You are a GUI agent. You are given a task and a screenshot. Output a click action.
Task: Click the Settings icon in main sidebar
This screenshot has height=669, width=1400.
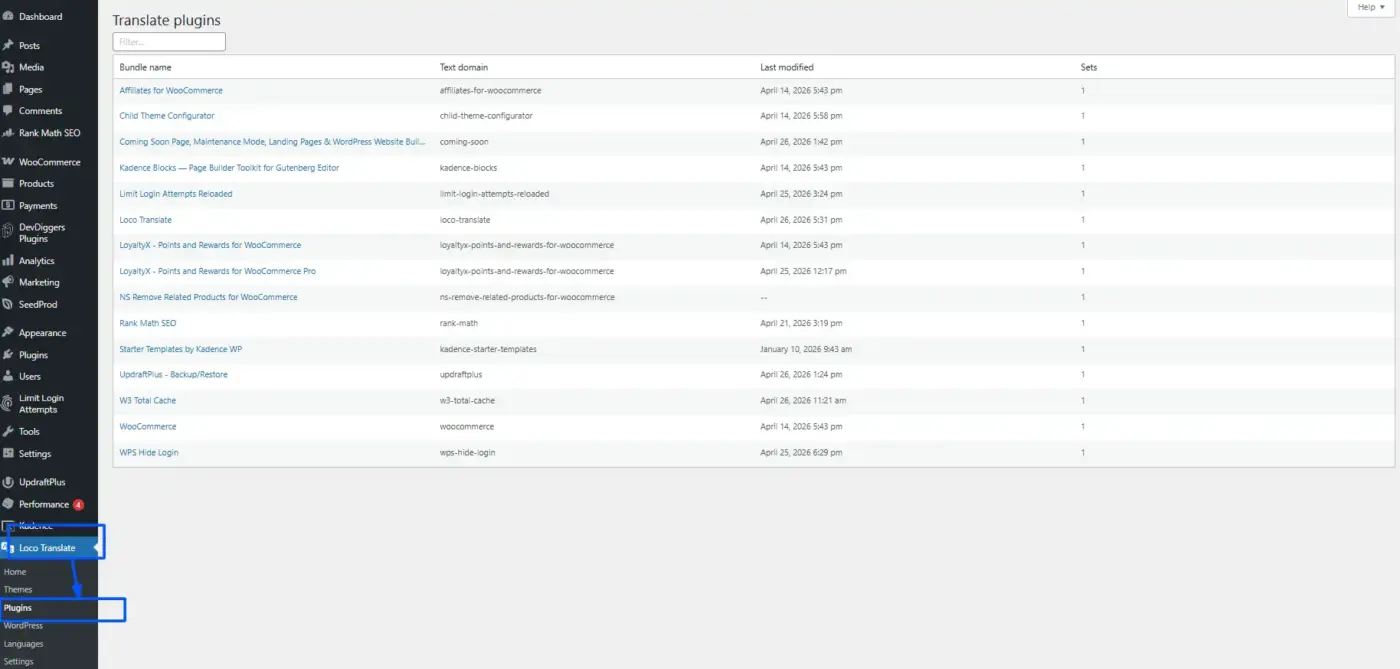(x=8, y=453)
